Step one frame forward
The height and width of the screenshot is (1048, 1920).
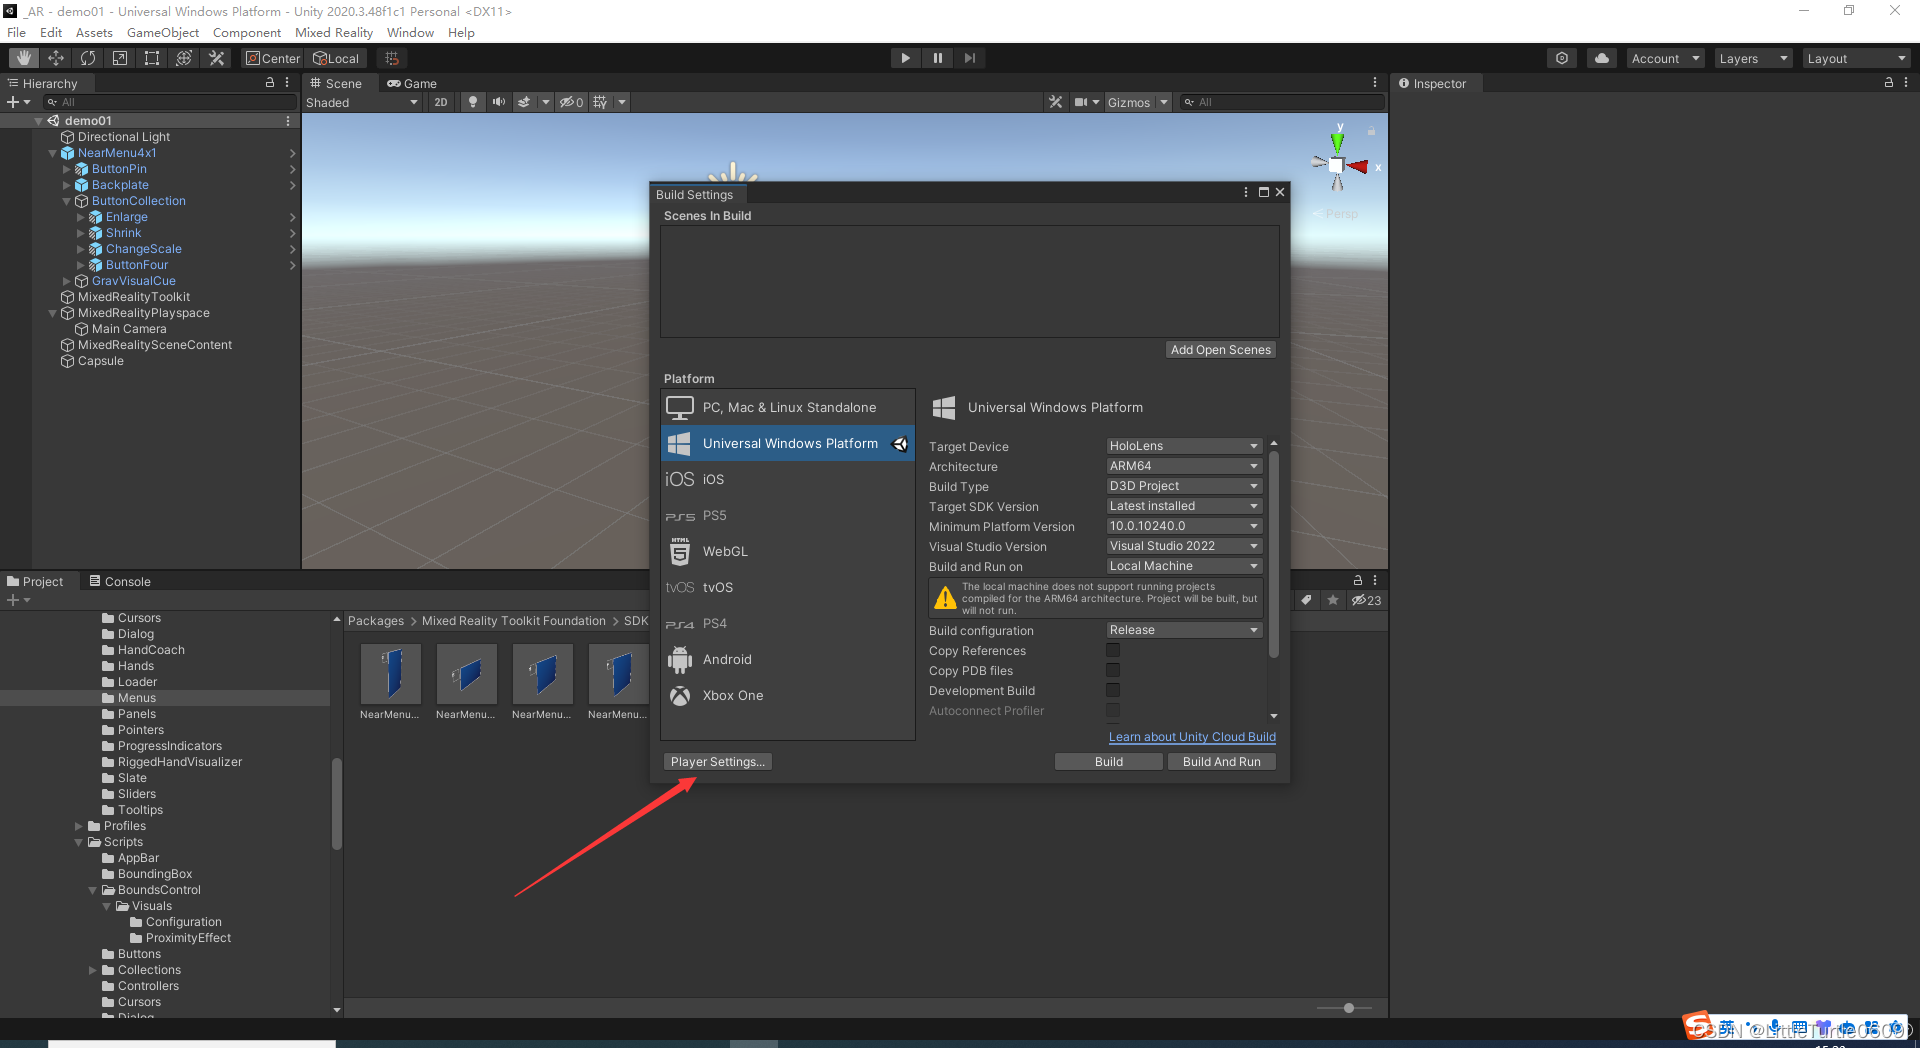coord(969,58)
